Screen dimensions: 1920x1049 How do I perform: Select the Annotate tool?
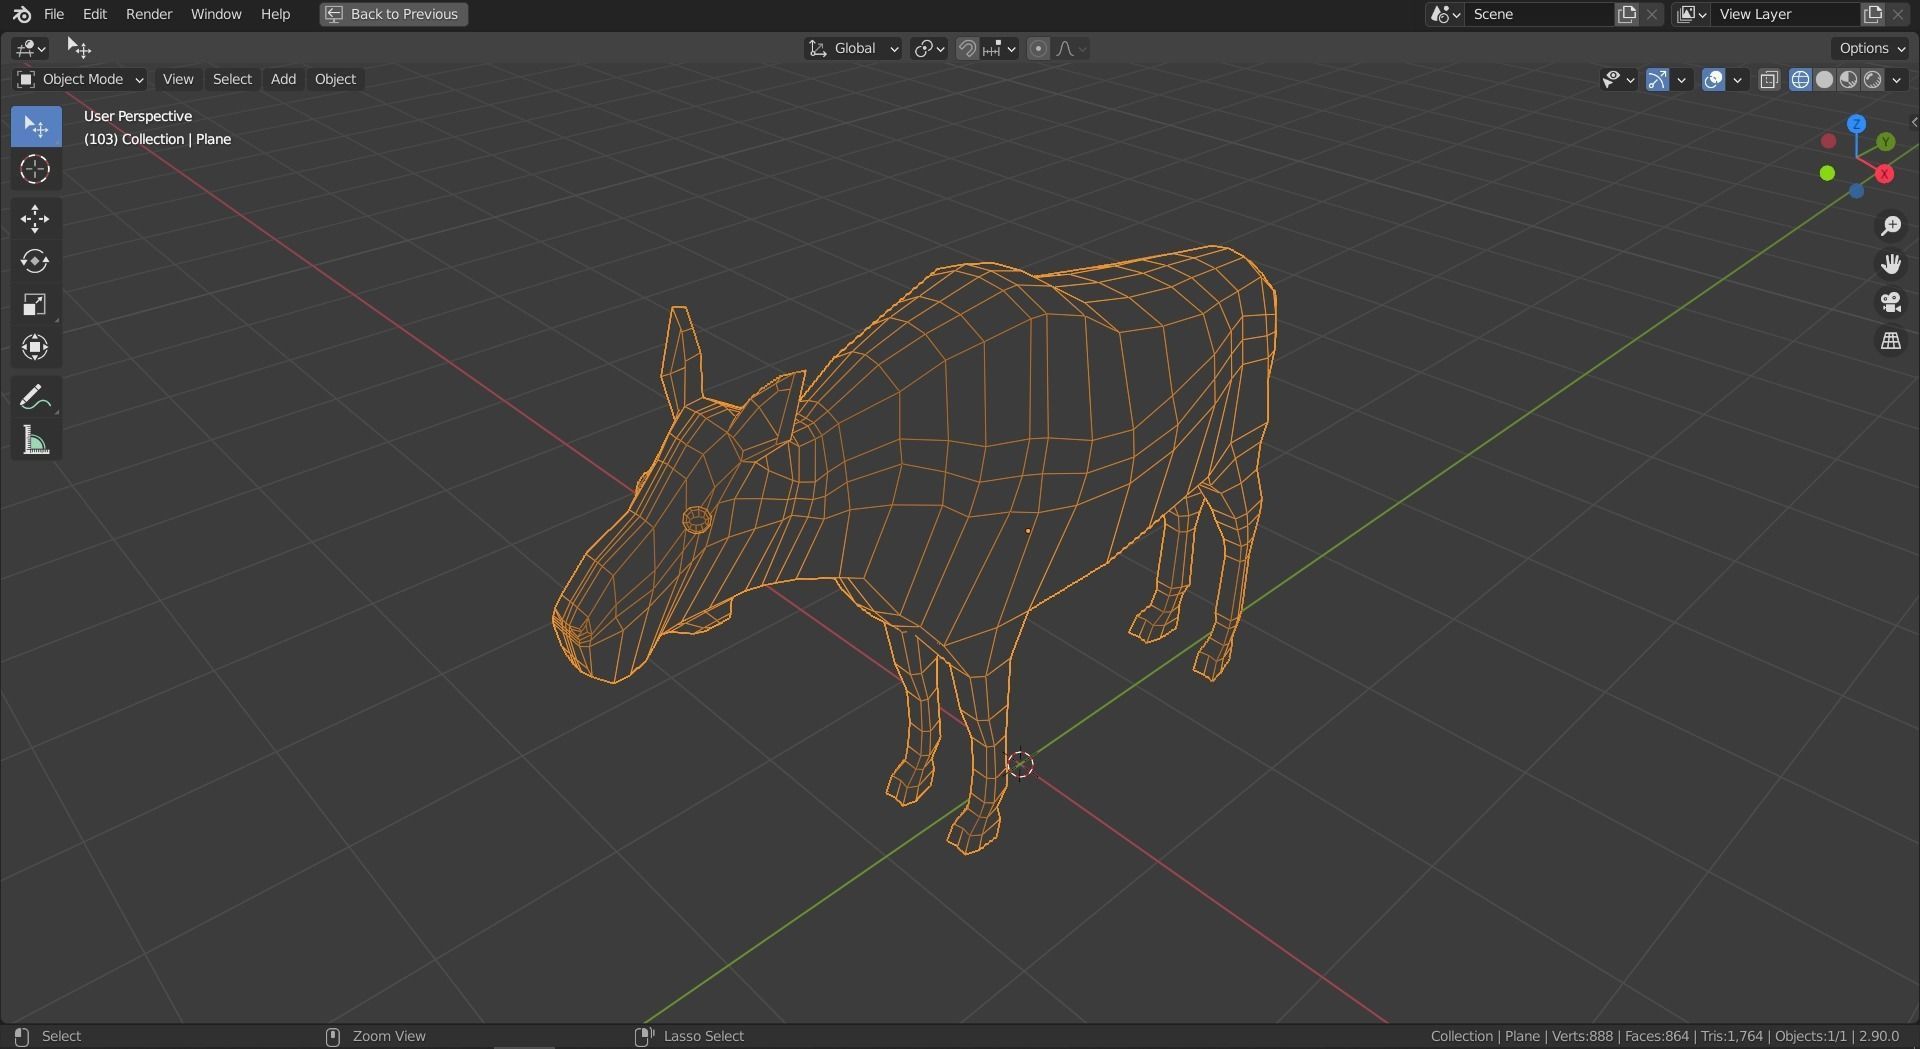(36, 397)
